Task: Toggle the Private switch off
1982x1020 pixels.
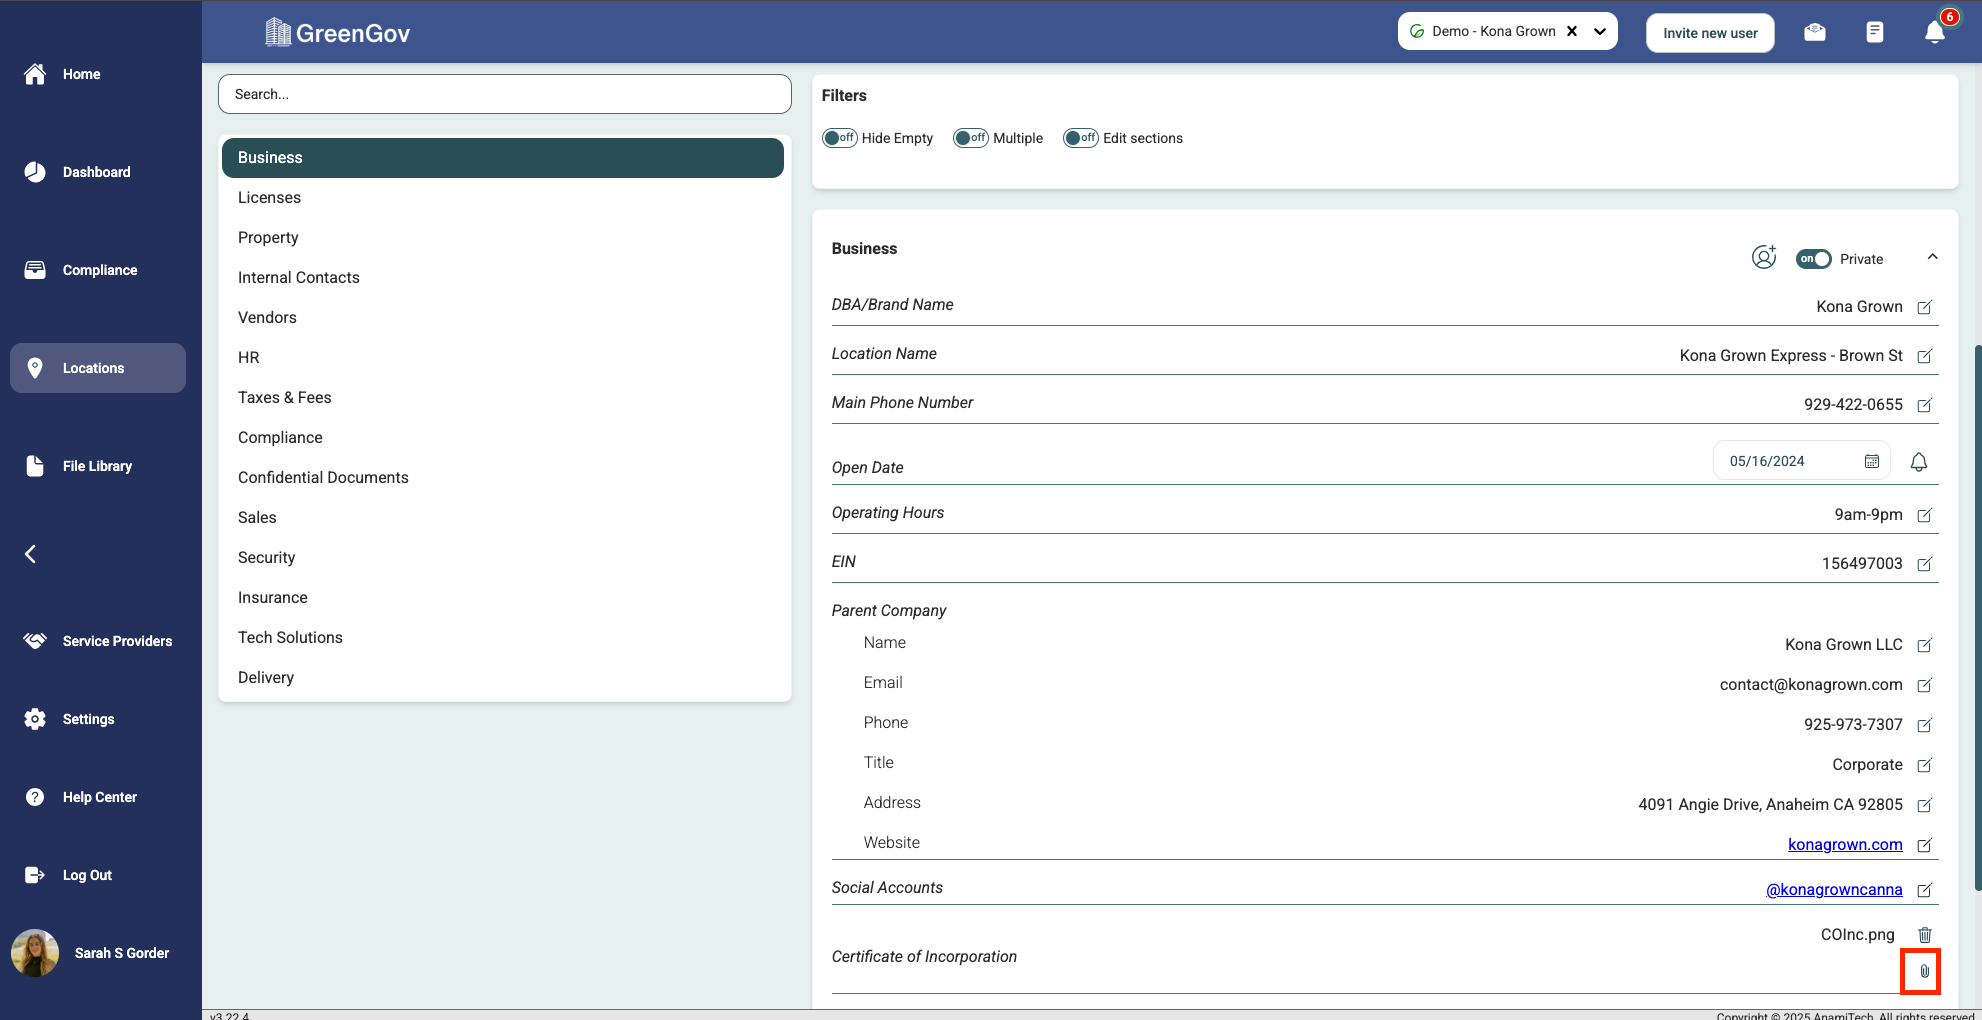Action: click(x=1813, y=259)
